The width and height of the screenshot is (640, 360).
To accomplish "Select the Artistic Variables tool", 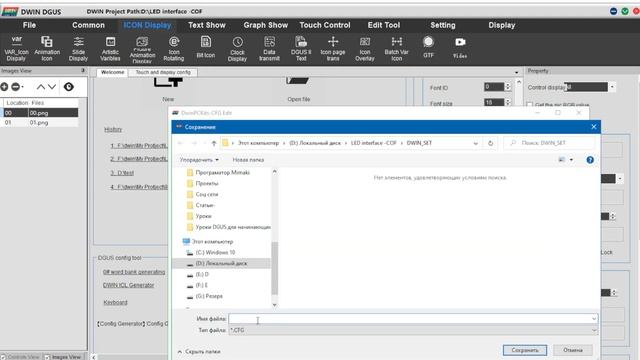I will (110, 48).
